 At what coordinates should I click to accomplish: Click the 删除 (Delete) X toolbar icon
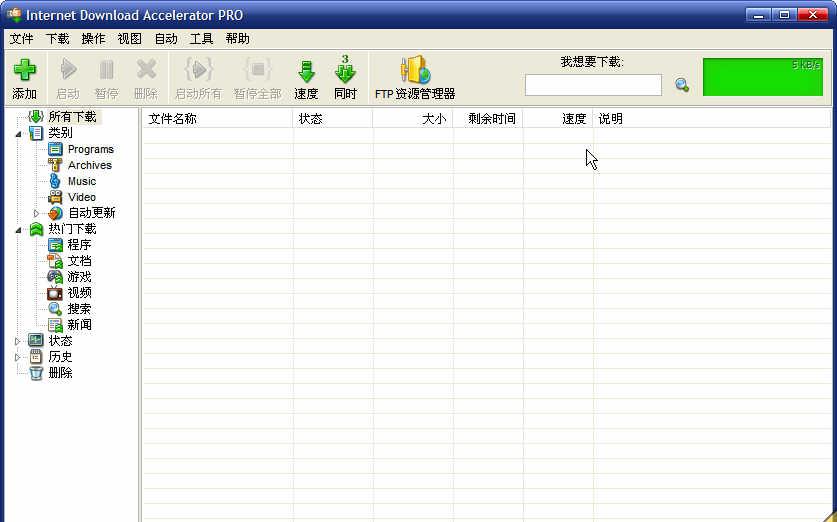click(x=146, y=70)
